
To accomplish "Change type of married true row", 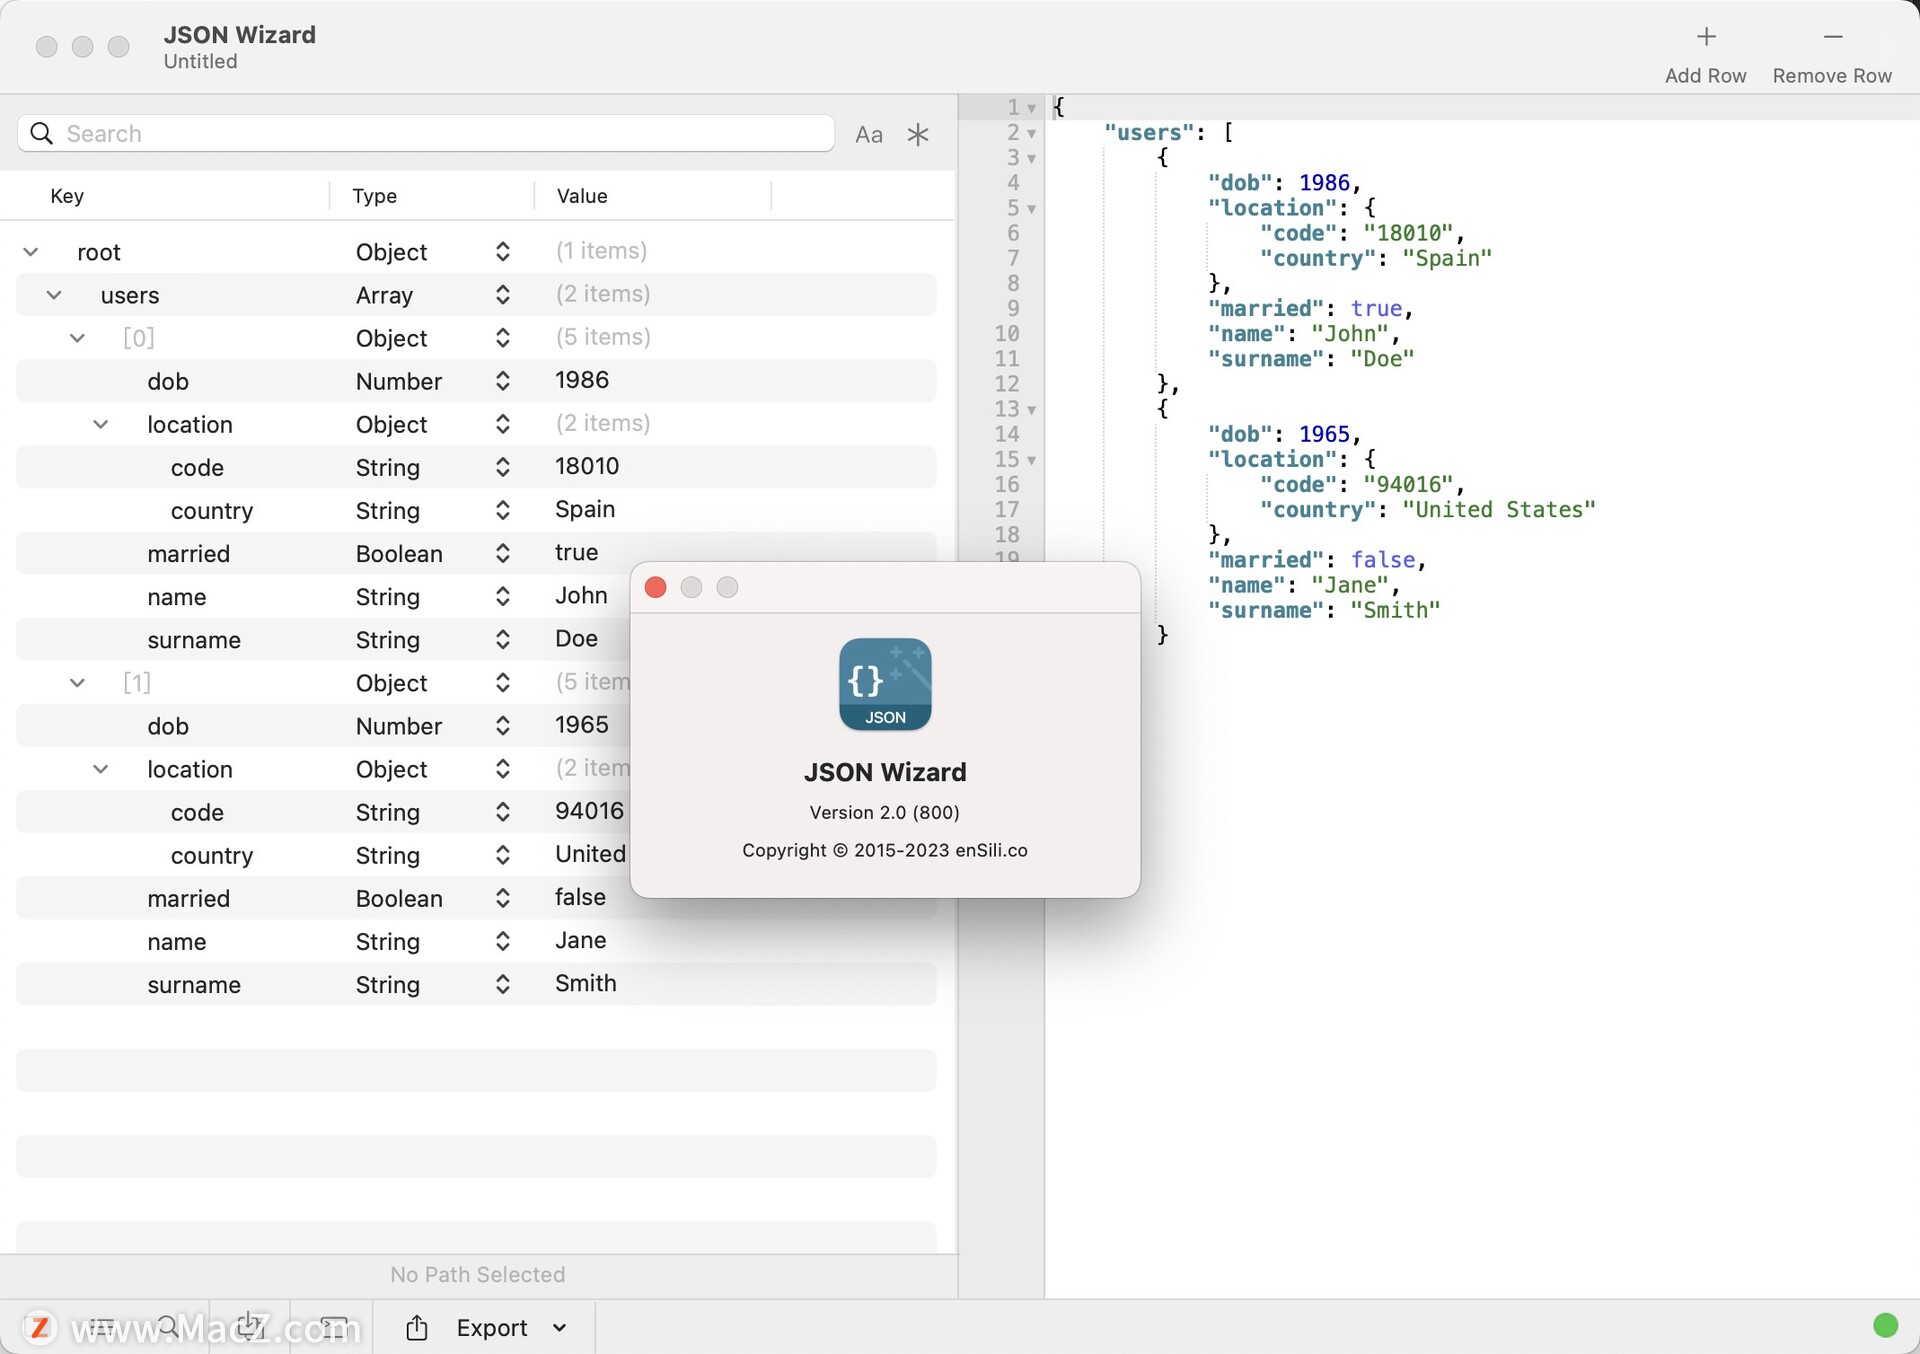I will pos(503,553).
